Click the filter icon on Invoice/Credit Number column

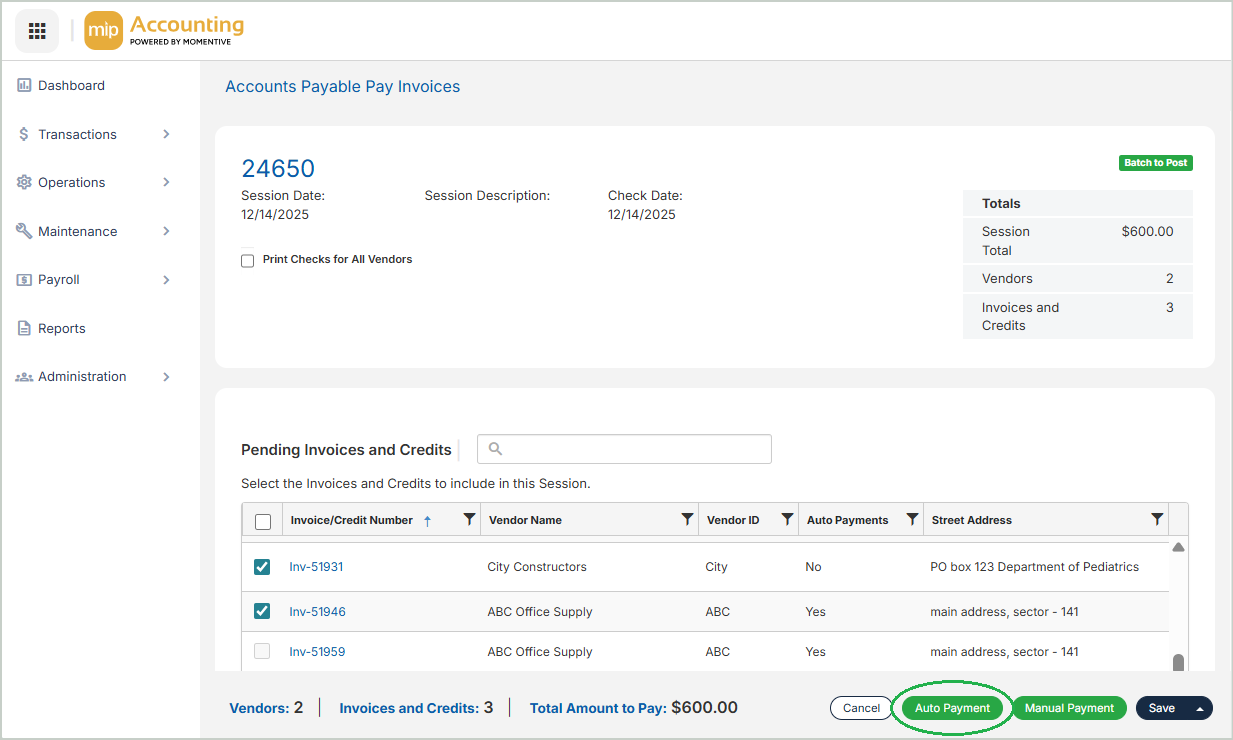(469, 520)
